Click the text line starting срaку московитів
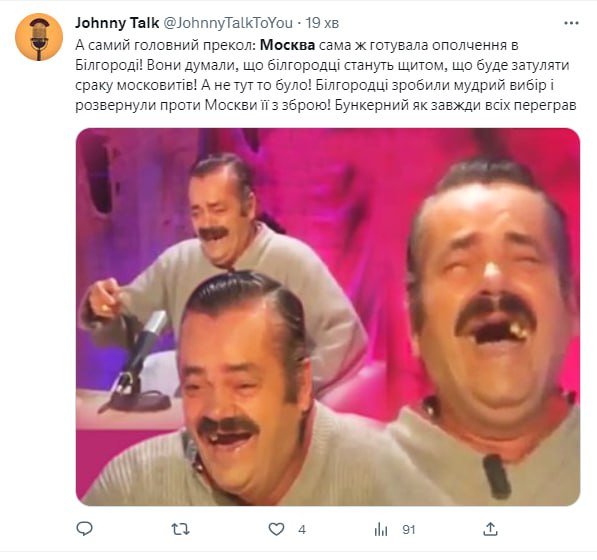This screenshot has width=597, height=560. 314,85
